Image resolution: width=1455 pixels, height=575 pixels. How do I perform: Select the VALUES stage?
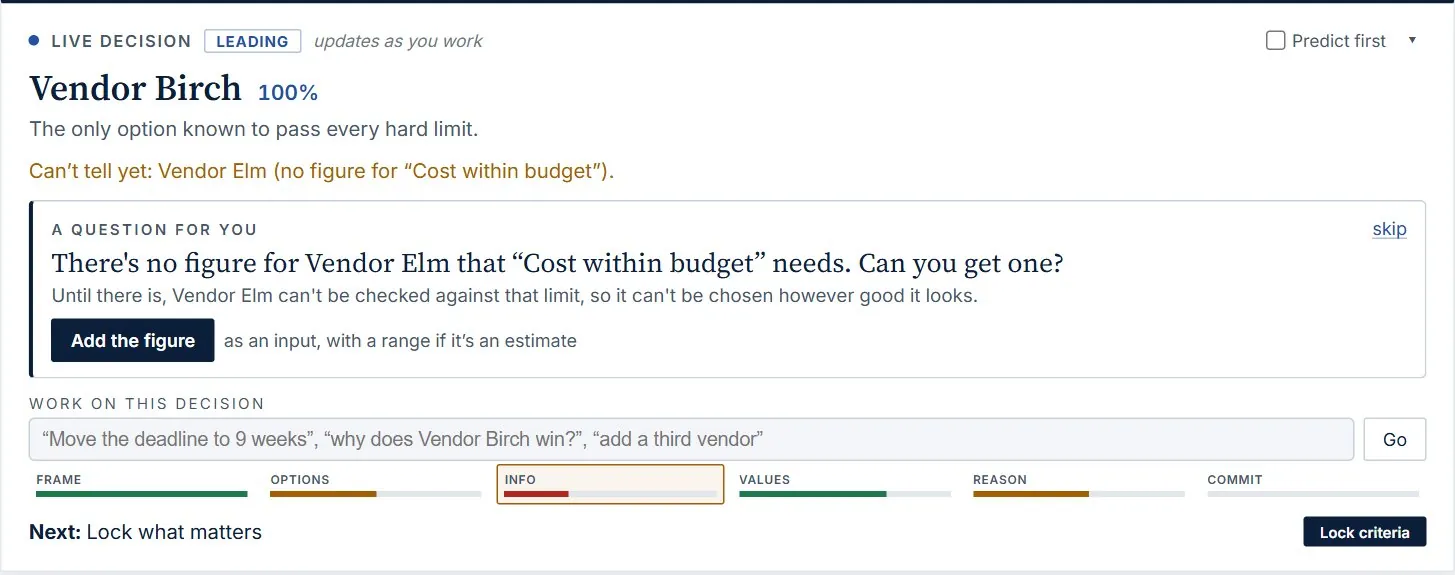pyautogui.click(x=844, y=485)
